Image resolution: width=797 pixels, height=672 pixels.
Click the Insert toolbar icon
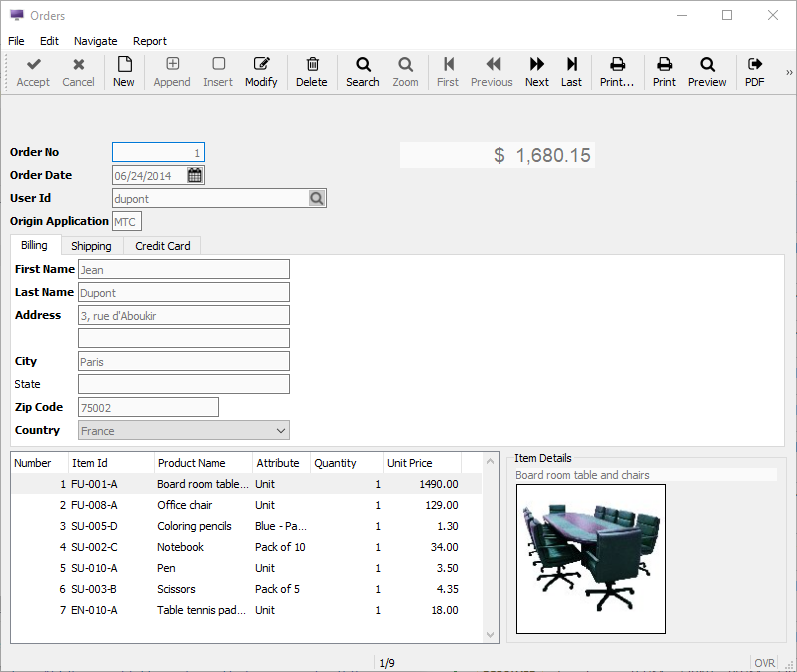pos(218,64)
